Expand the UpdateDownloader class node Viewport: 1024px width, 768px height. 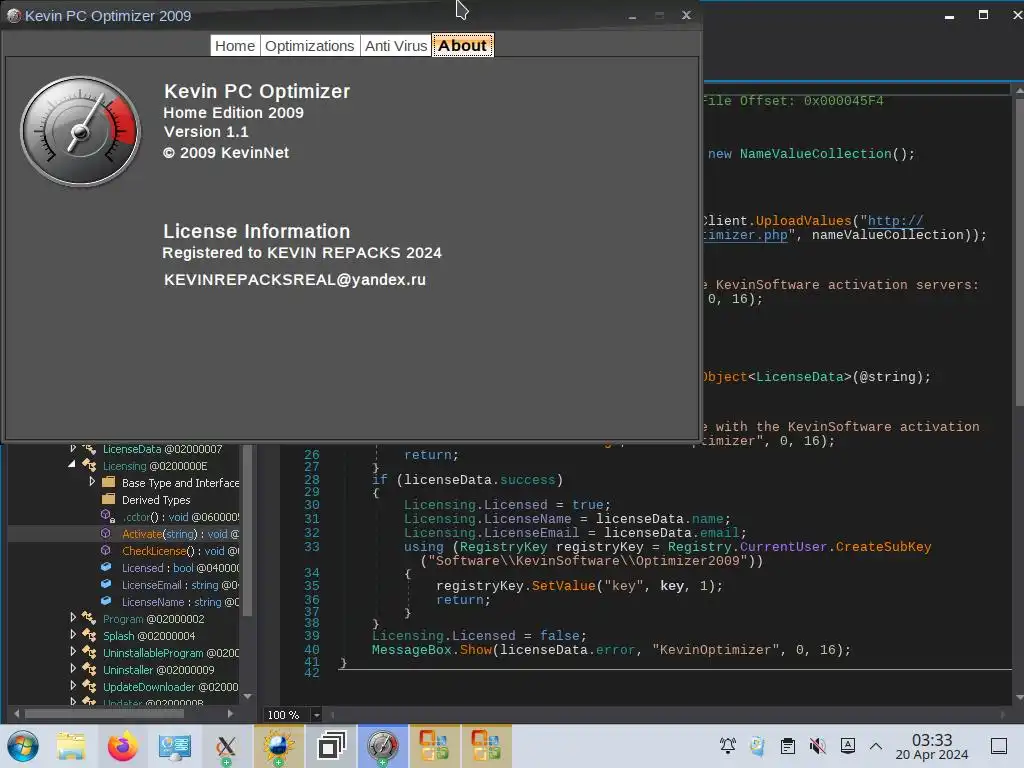(x=73, y=685)
